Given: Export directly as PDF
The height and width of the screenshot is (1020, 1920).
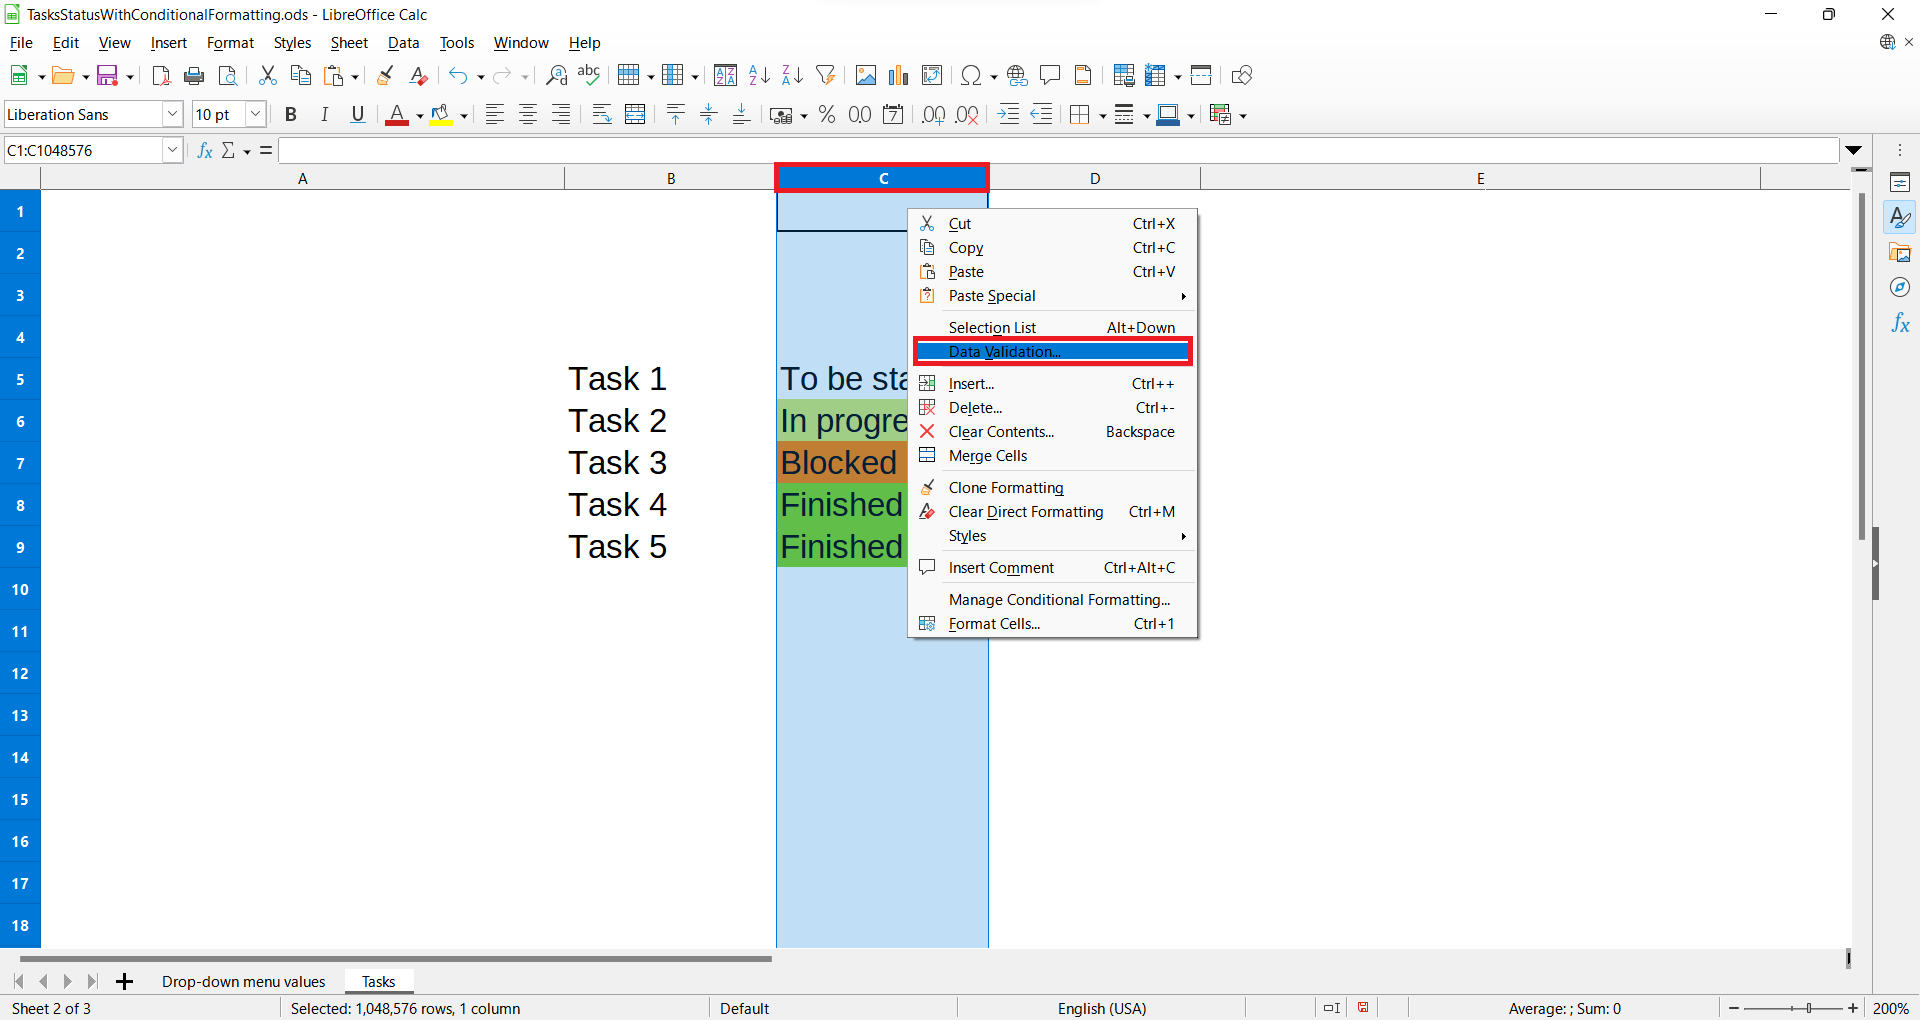Looking at the screenshot, I should tap(161, 76).
